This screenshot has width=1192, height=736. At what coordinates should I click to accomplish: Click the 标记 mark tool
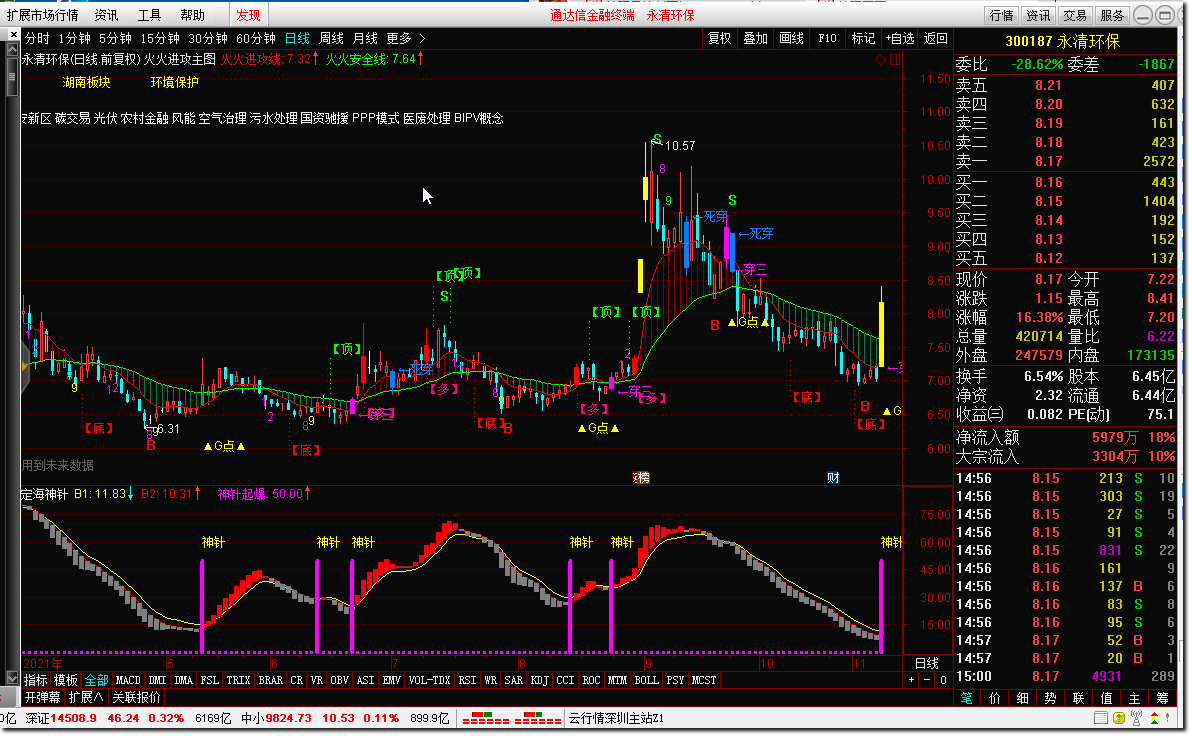(x=863, y=38)
